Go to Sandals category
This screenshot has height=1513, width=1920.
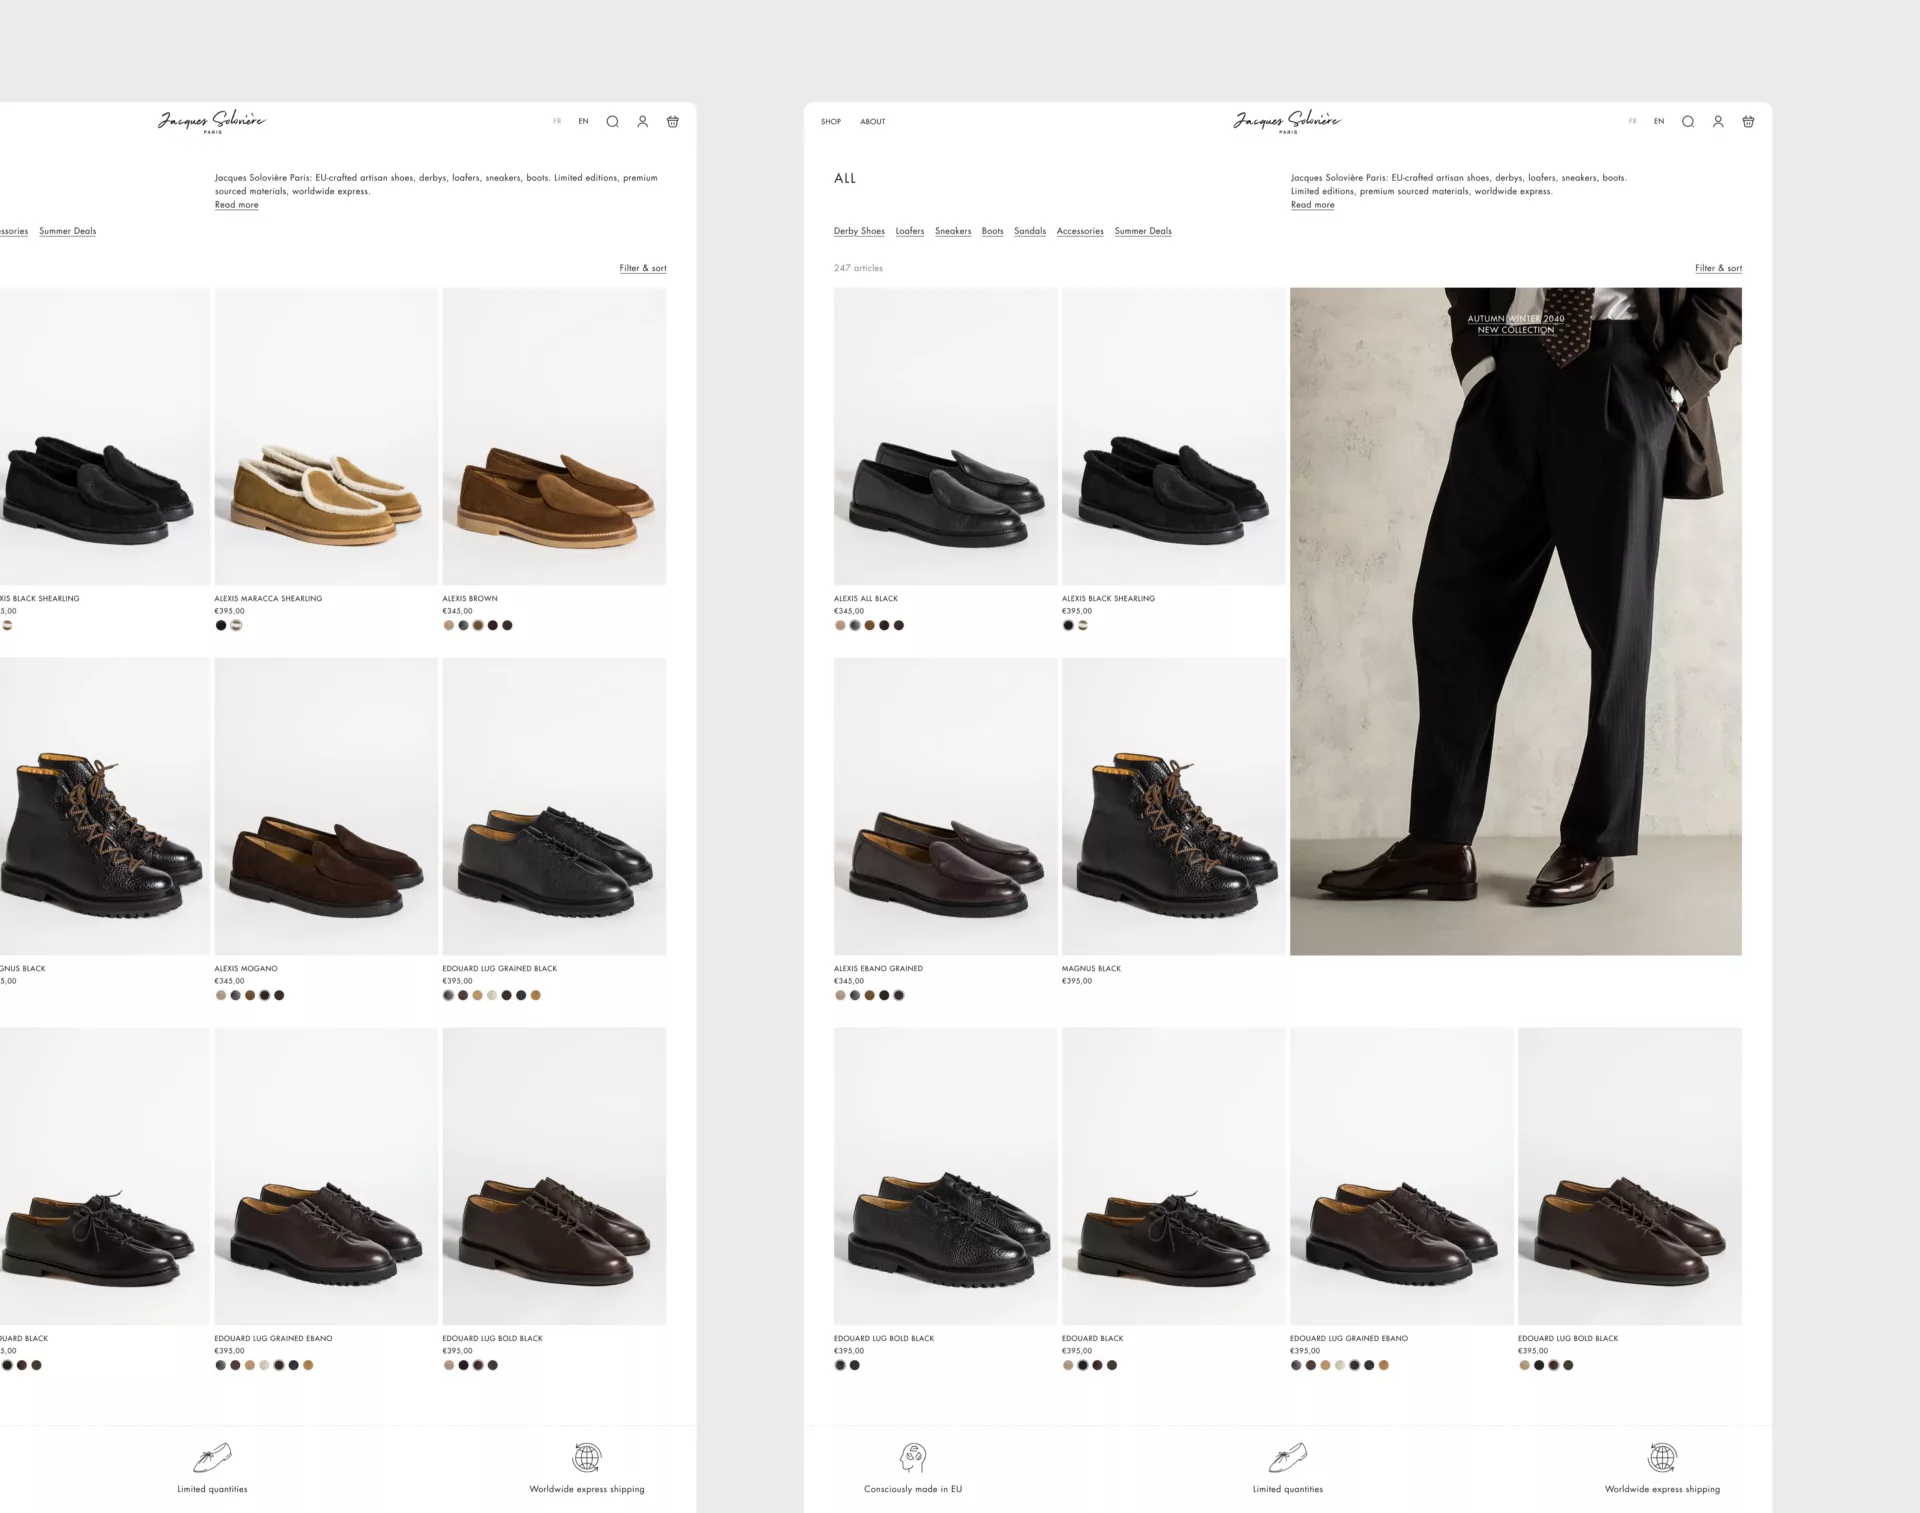tap(1030, 231)
